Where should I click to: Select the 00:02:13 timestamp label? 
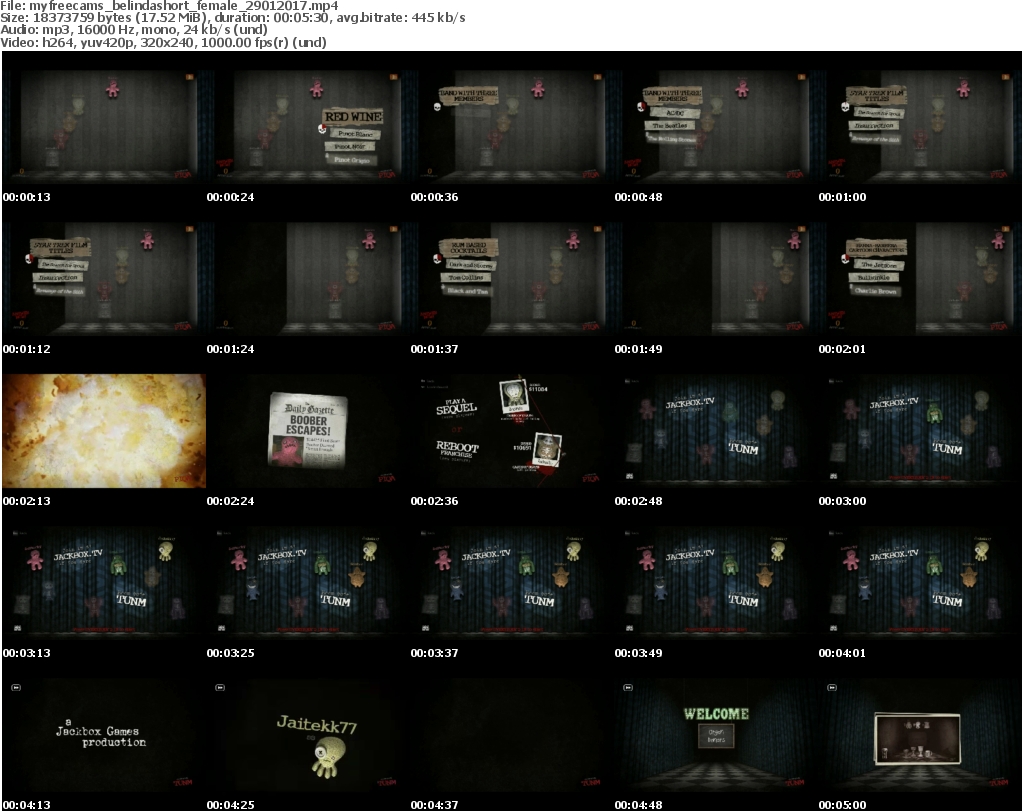(x=27, y=501)
